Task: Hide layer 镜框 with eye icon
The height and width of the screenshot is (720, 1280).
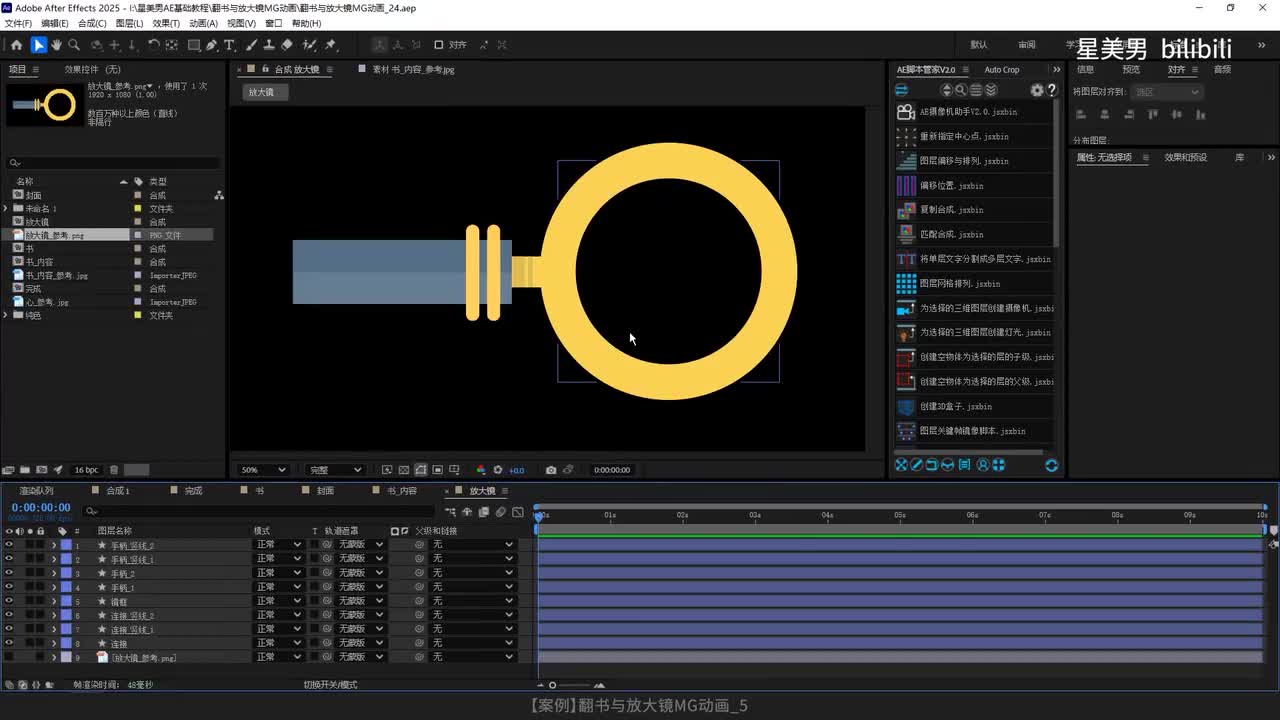Action: coord(9,601)
